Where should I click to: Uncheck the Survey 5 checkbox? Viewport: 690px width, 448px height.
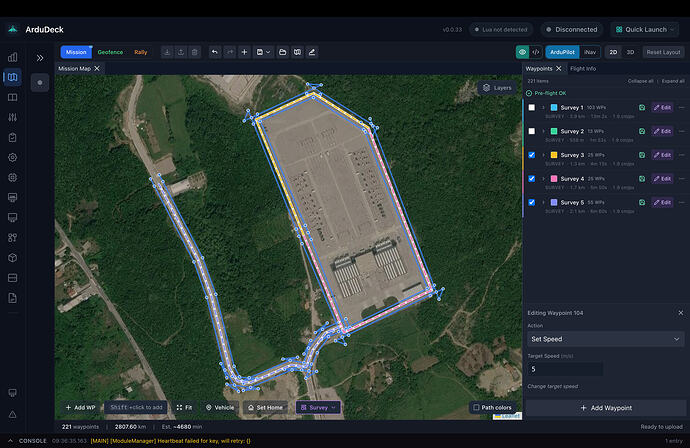pyautogui.click(x=532, y=202)
